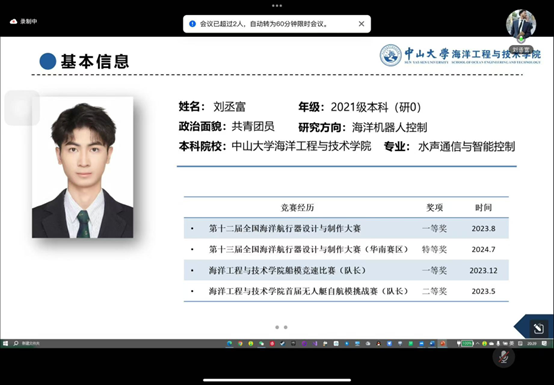Select the first page indicator dot
Screen dimensions: 554x385
tap(277, 327)
